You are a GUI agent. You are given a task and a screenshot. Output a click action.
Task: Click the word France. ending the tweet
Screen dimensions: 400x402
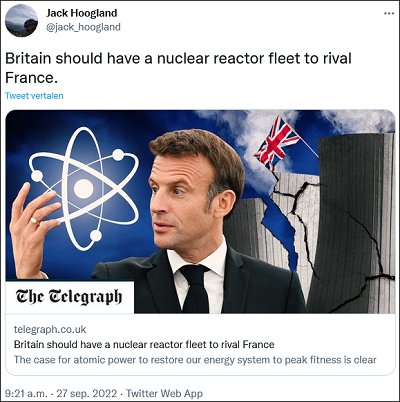30,78
